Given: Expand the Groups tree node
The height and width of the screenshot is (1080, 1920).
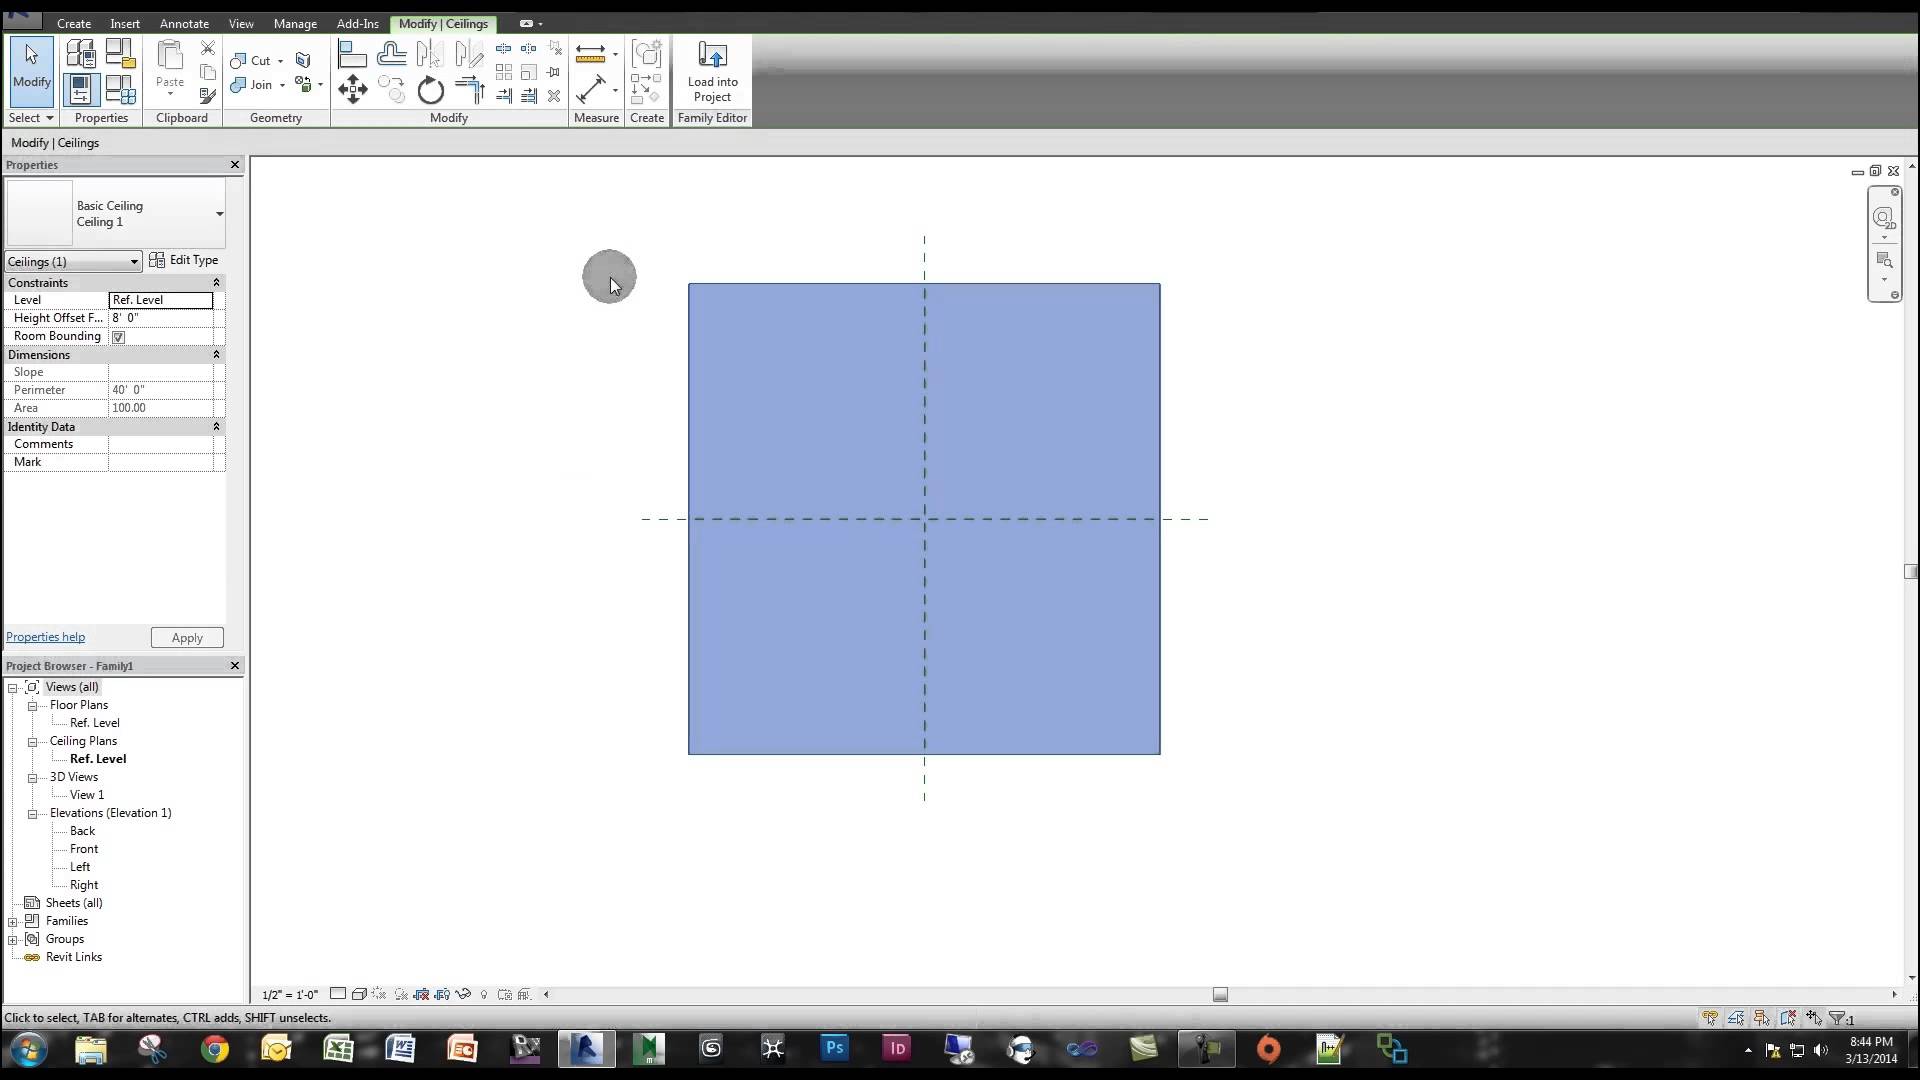Looking at the screenshot, I should (13, 939).
